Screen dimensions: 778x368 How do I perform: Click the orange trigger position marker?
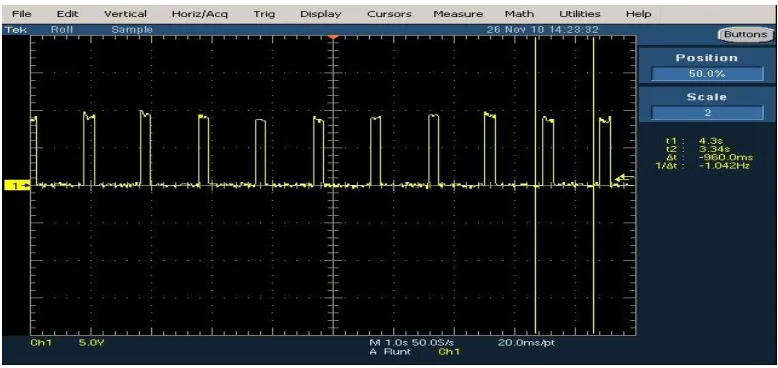(x=333, y=38)
